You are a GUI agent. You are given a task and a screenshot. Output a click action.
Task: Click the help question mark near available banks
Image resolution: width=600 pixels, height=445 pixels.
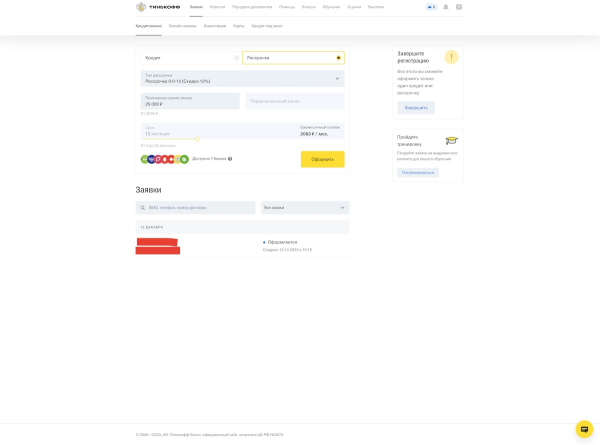click(230, 159)
